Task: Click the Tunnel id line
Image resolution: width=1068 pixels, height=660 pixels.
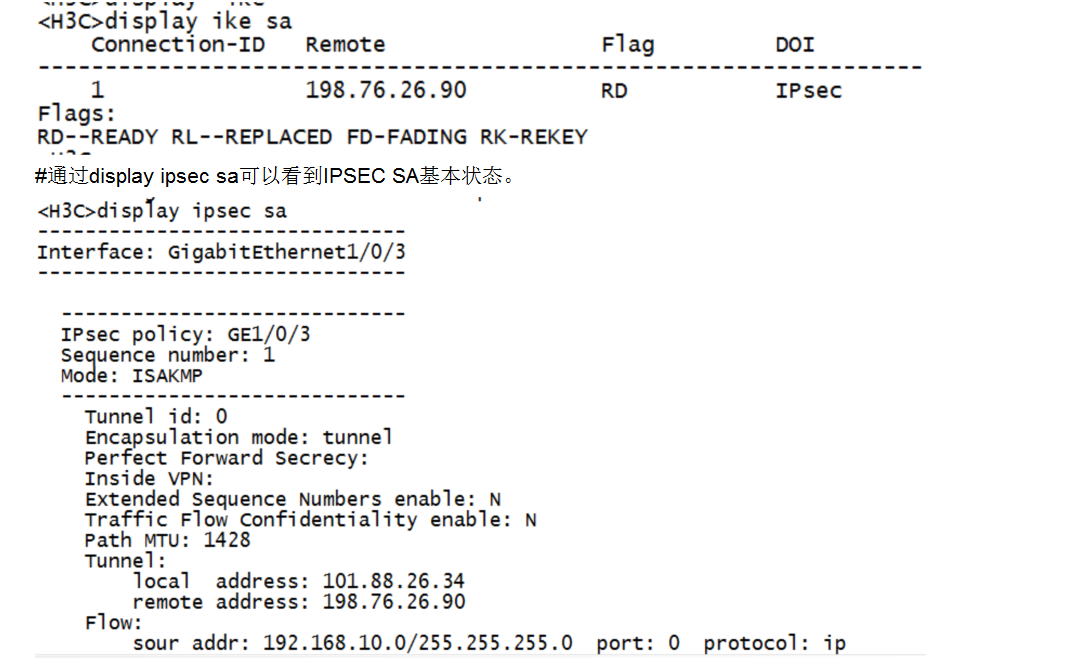Action: 156,416
